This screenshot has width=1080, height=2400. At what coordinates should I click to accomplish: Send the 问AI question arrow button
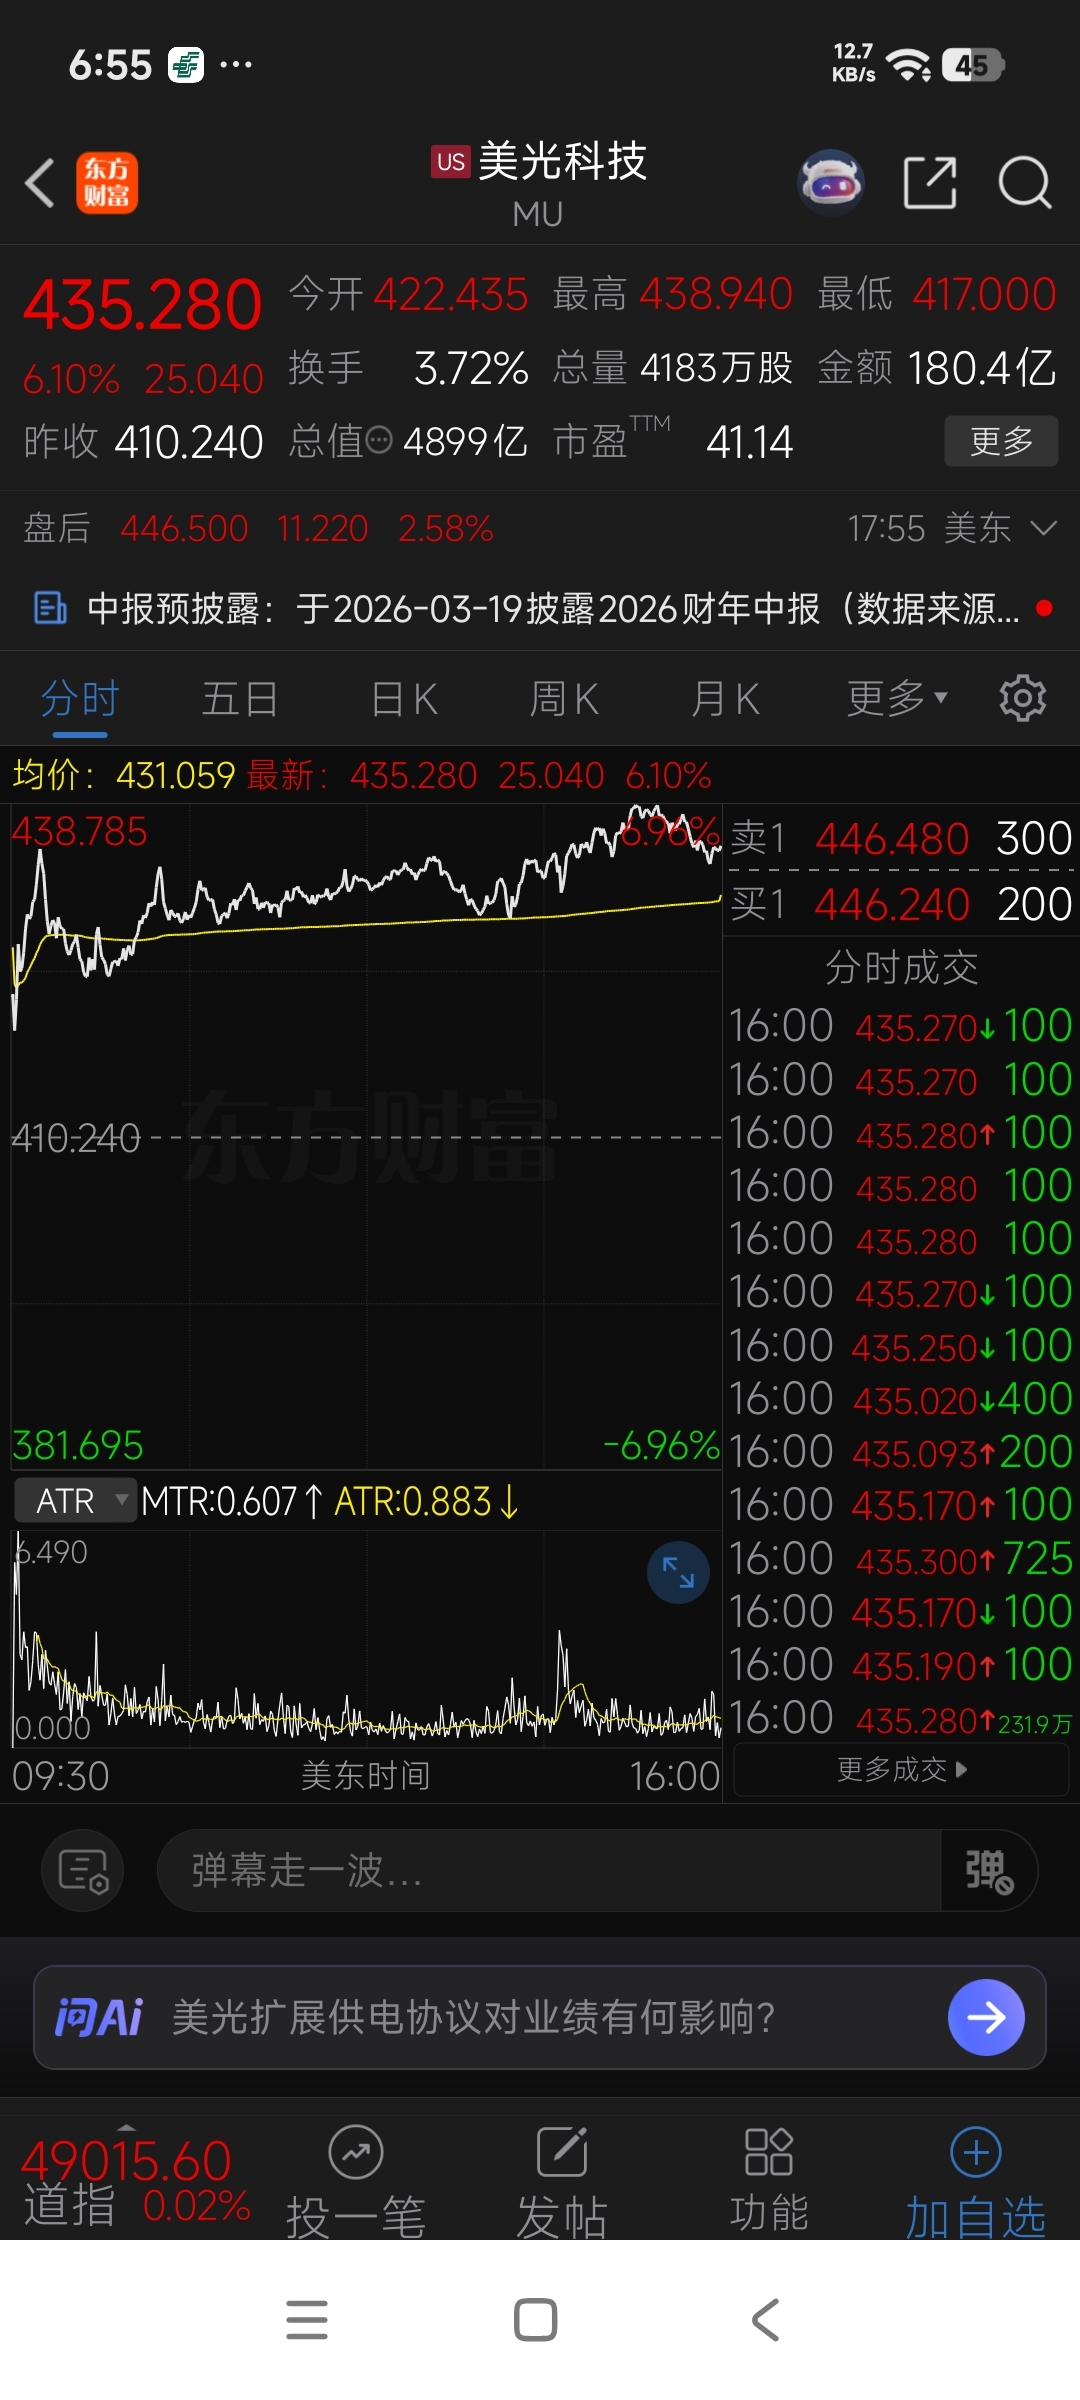pyautogui.click(x=986, y=2017)
